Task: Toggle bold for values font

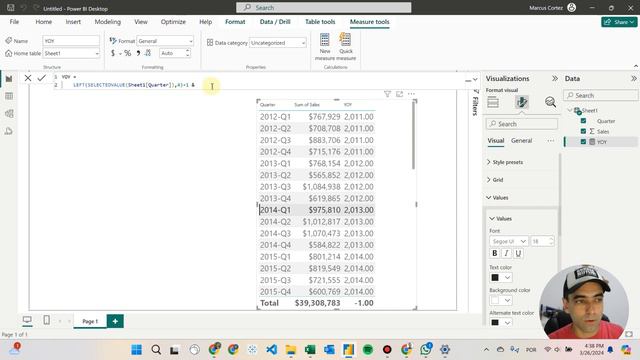Action: point(495,253)
